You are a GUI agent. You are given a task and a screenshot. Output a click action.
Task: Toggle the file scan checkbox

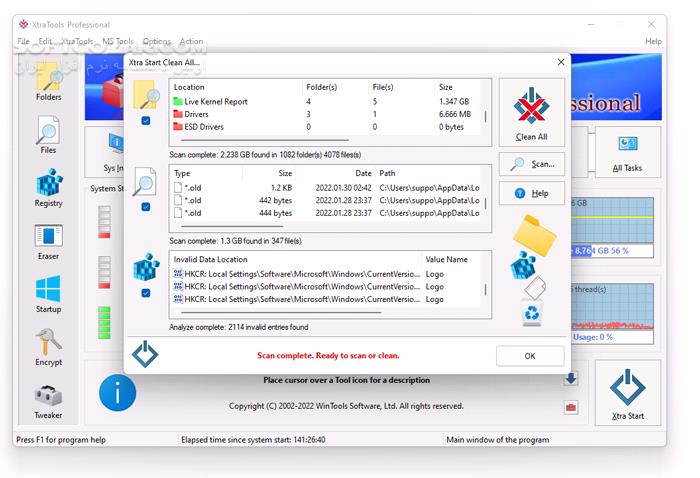point(146,207)
